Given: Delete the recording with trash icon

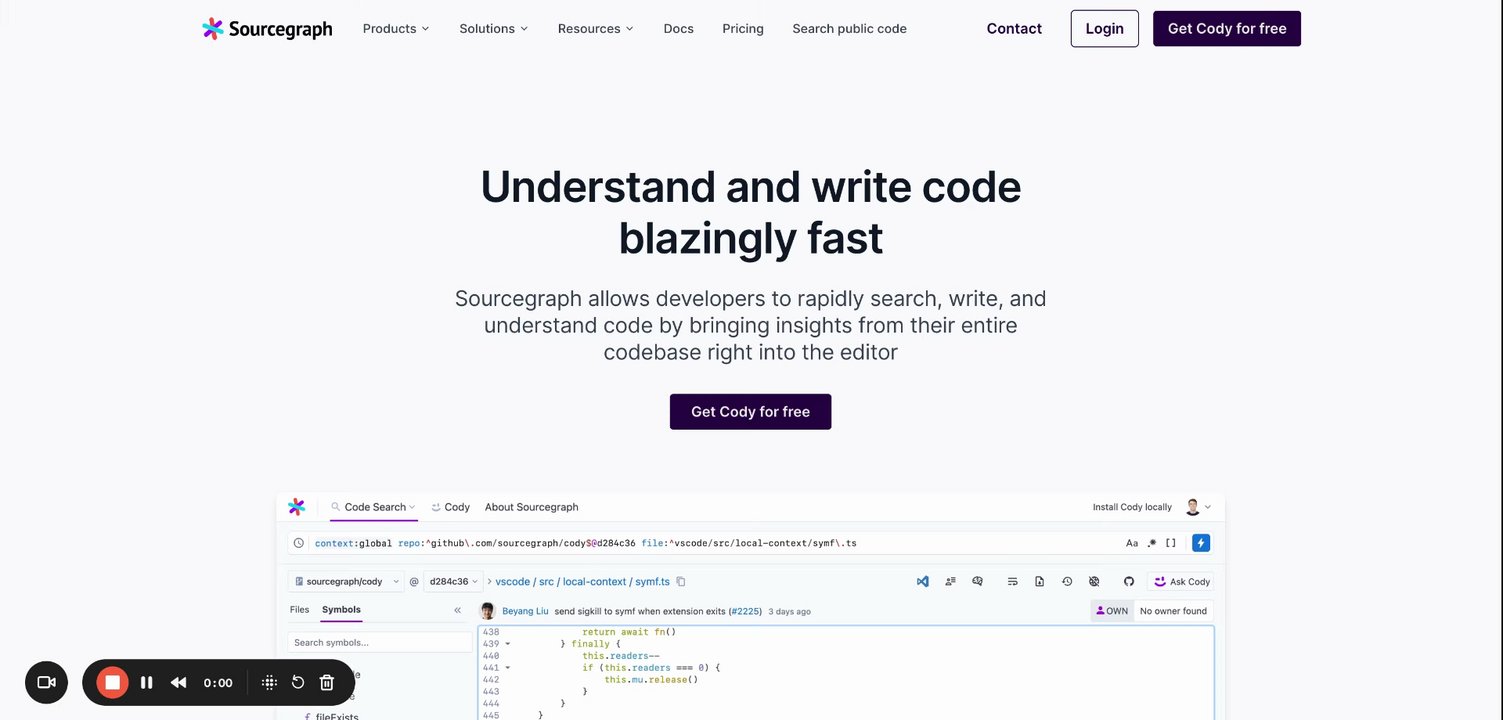Looking at the screenshot, I should click(327, 682).
